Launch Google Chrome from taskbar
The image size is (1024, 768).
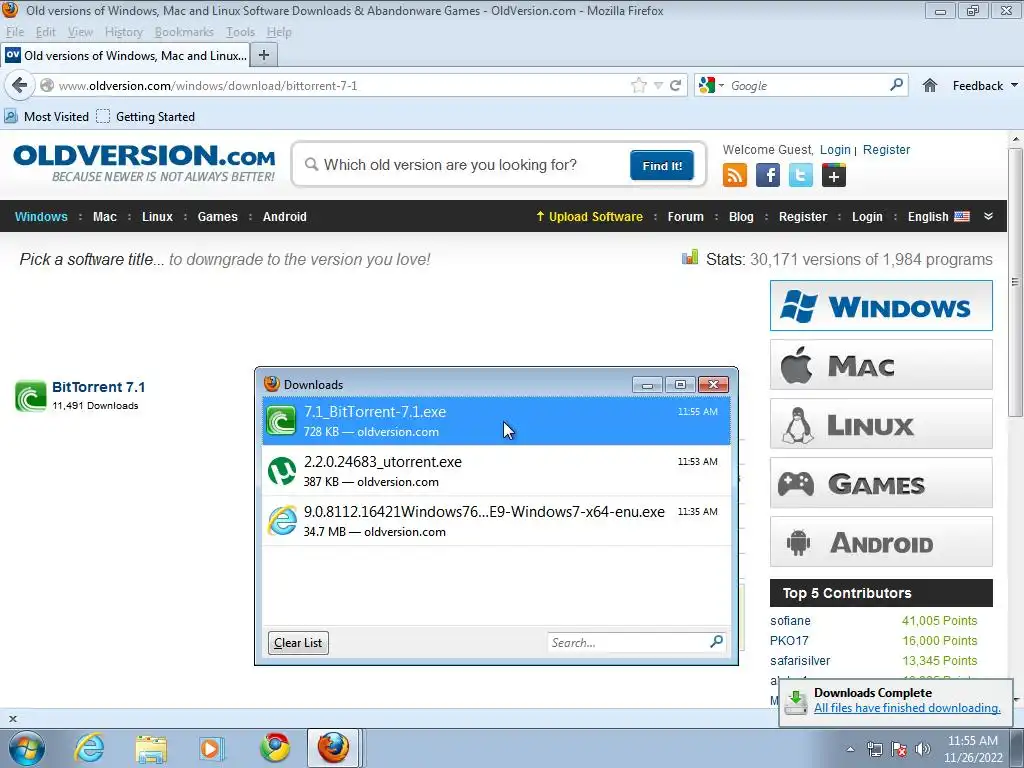point(275,748)
